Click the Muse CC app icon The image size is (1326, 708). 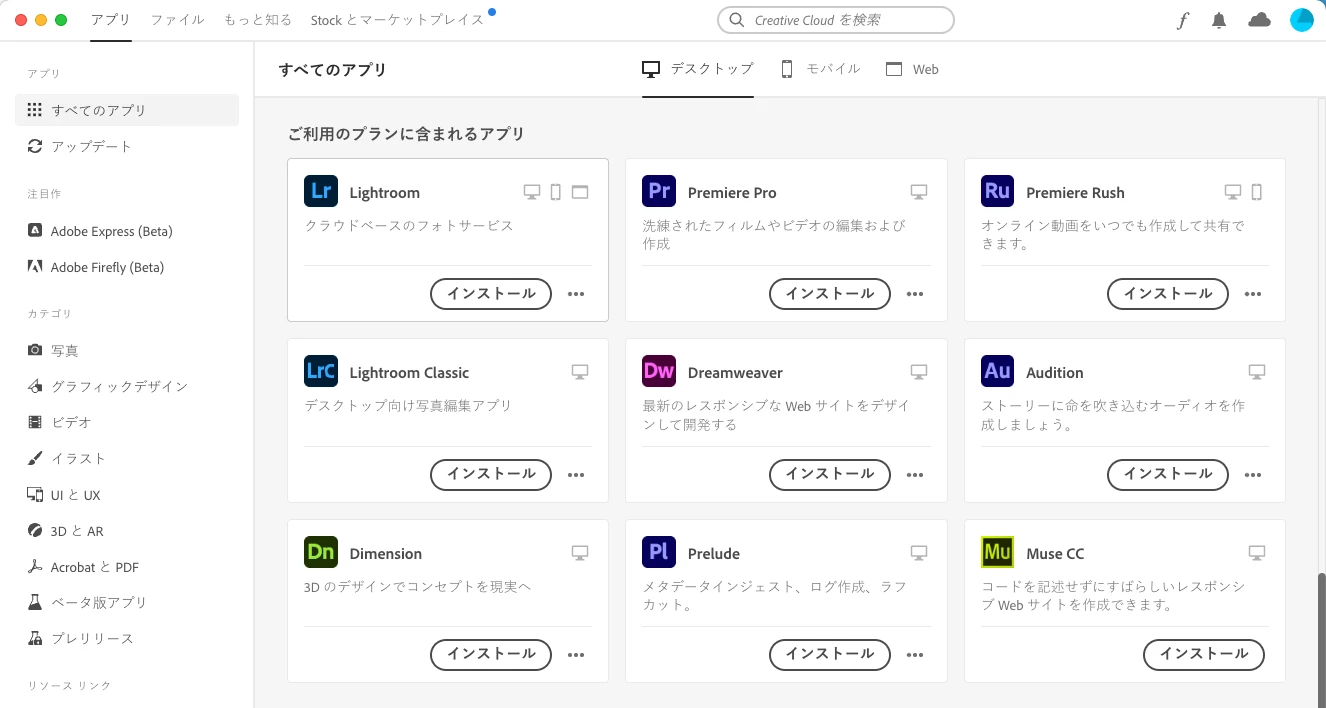998,552
